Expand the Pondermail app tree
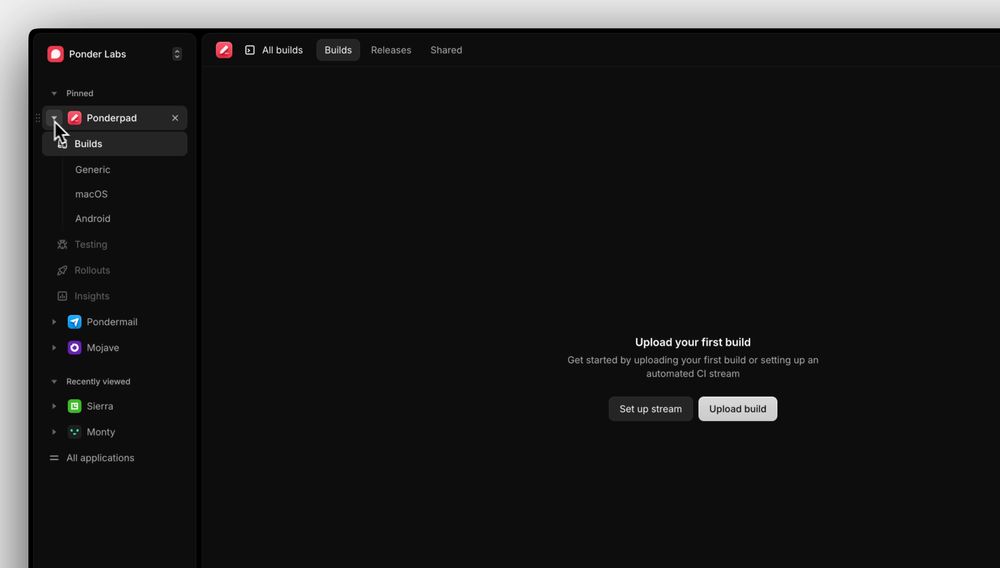 (54, 322)
